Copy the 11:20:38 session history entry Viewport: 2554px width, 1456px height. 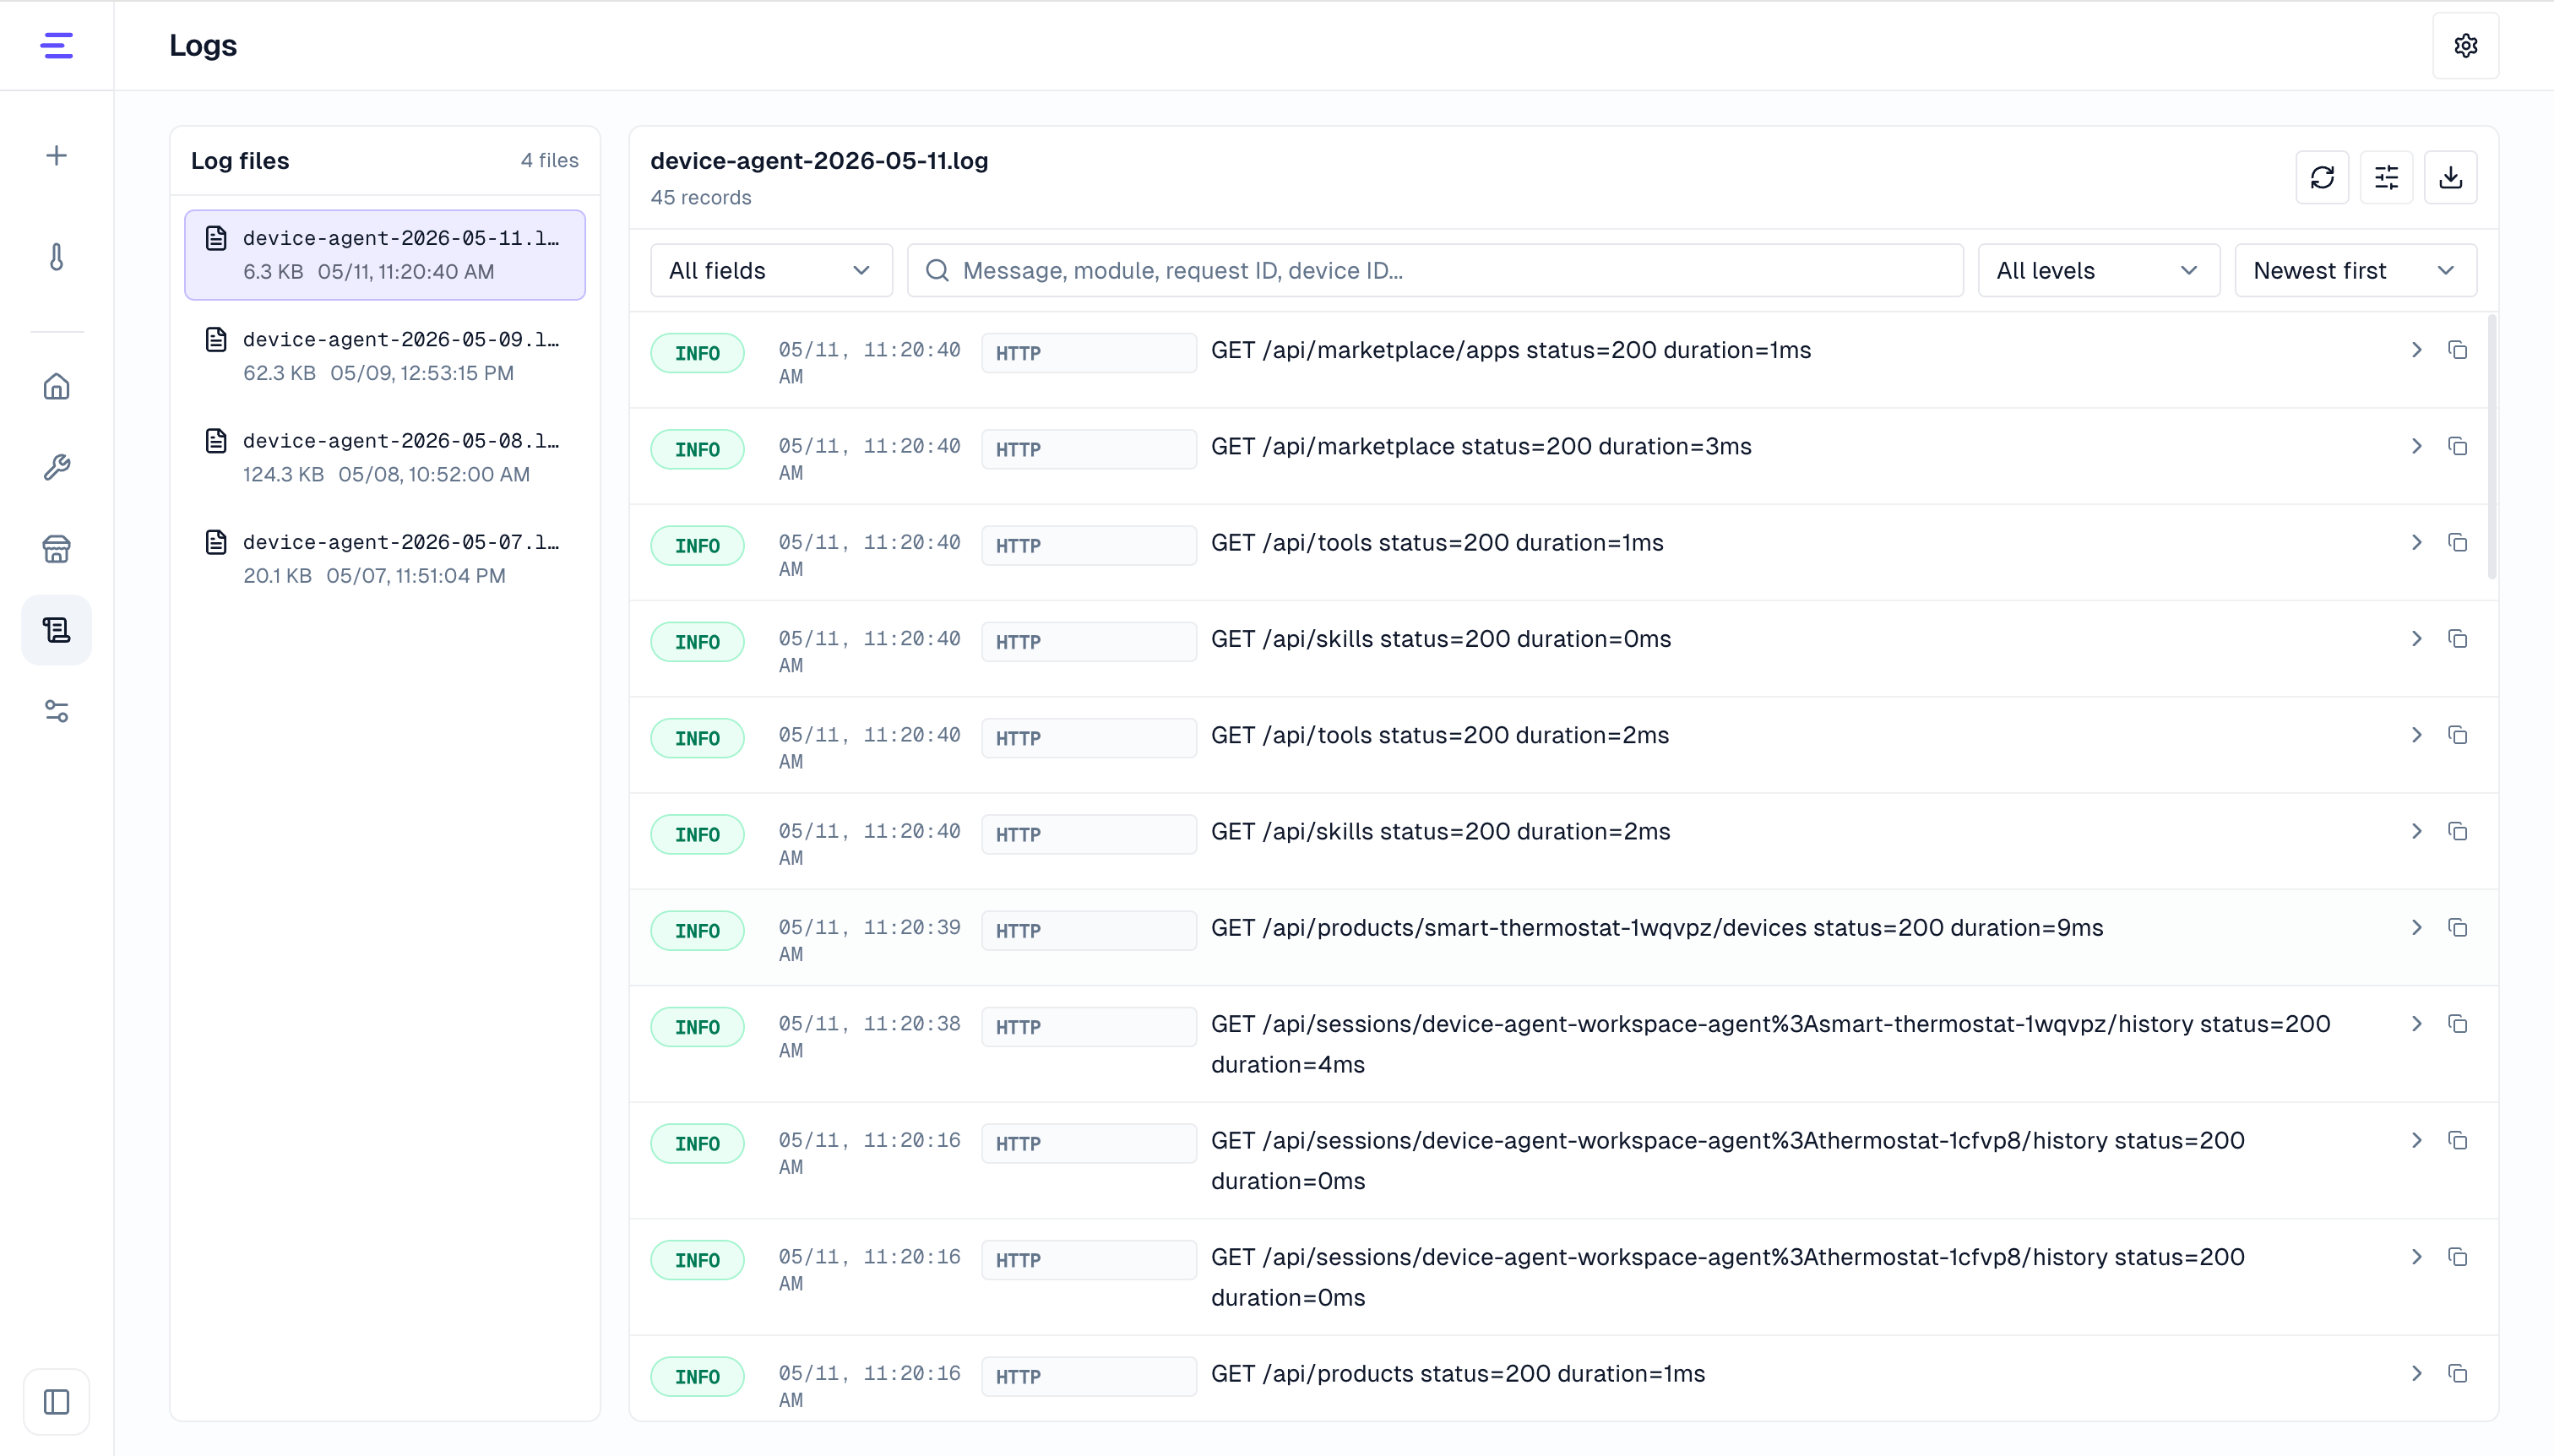tap(2457, 1024)
